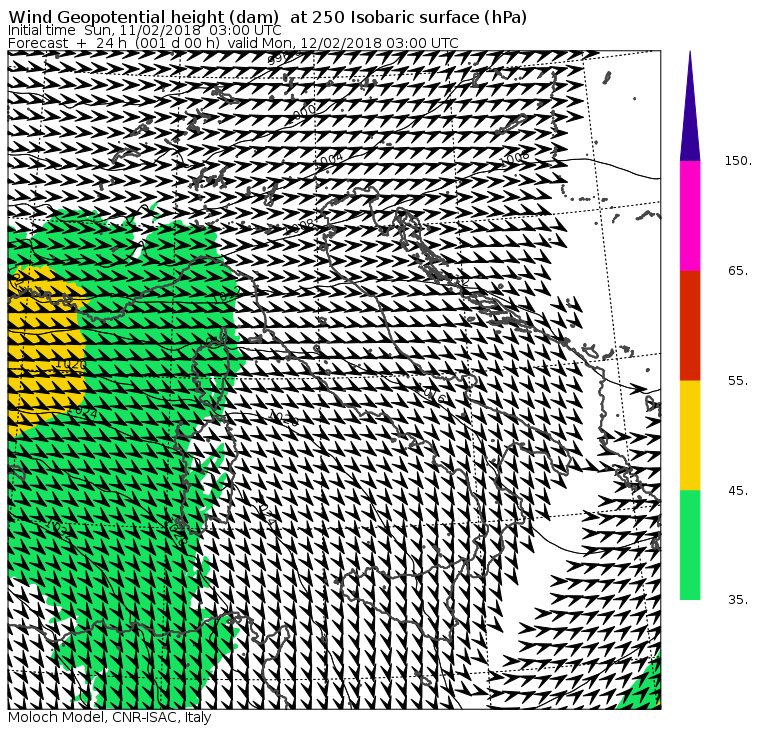This screenshot has height=731, width=760.
Task: Click the legend value 55.
Action: pyautogui.click(x=738, y=381)
